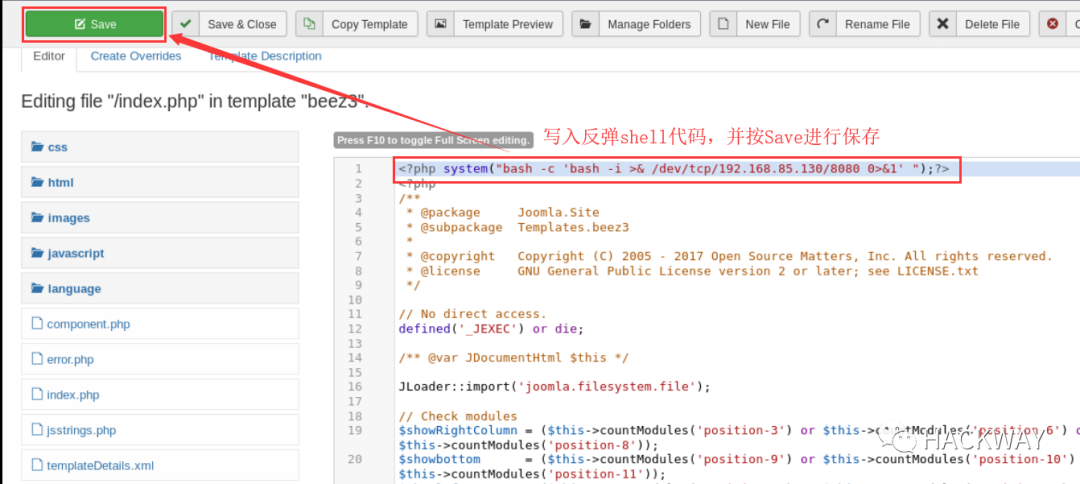
Task: Click the redo arrow icon beside Rename File
Action: (x=822, y=24)
